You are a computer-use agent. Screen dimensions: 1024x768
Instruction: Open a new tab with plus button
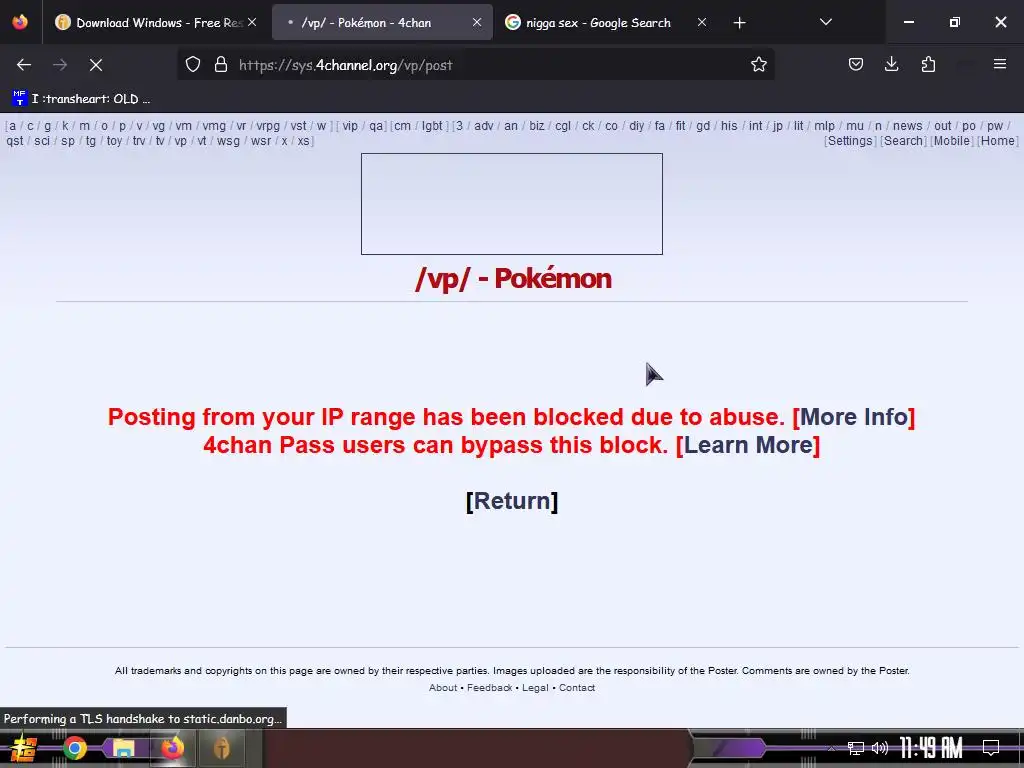(x=739, y=23)
